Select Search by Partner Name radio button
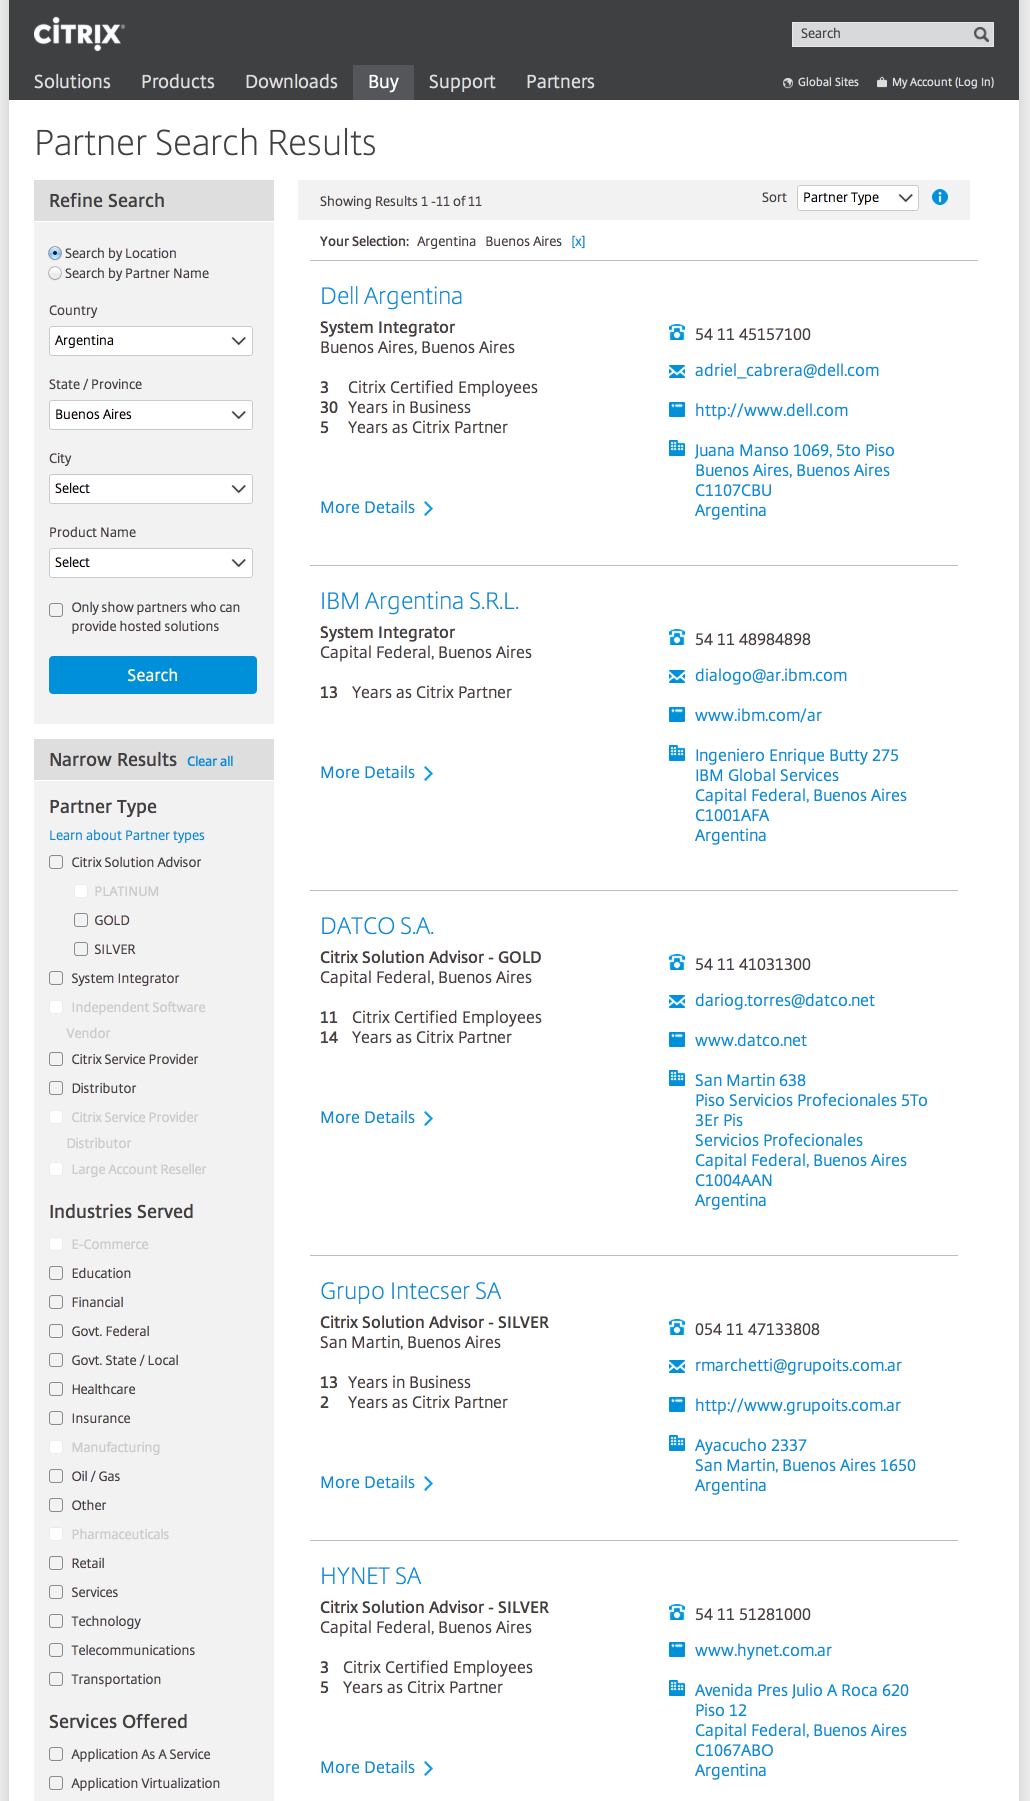 (x=55, y=273)
